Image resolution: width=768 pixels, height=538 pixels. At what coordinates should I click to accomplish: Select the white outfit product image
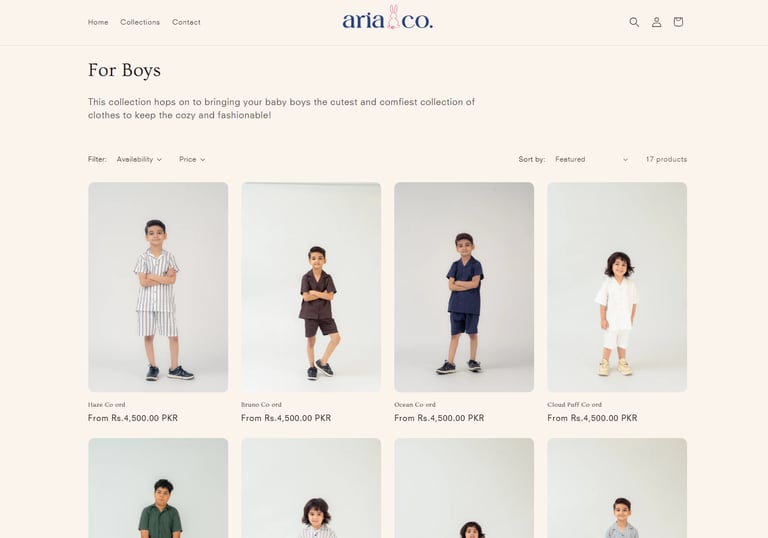coord(617,287)
